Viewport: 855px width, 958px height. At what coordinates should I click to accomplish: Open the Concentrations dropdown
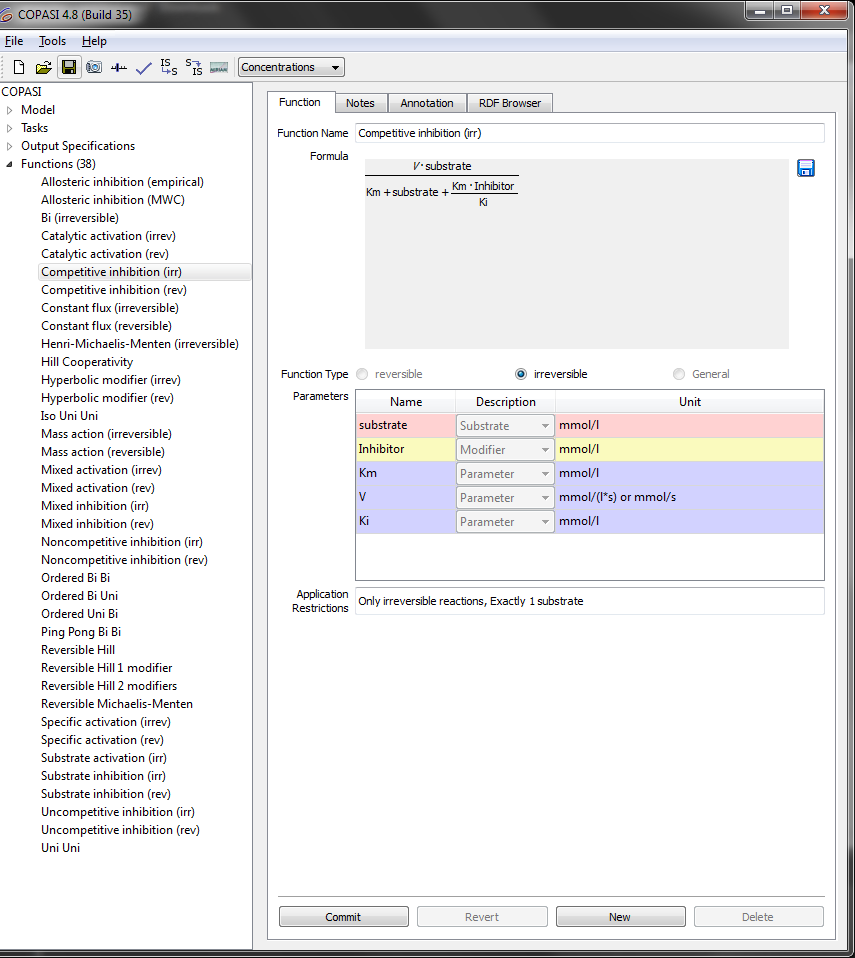pos(291,67)
